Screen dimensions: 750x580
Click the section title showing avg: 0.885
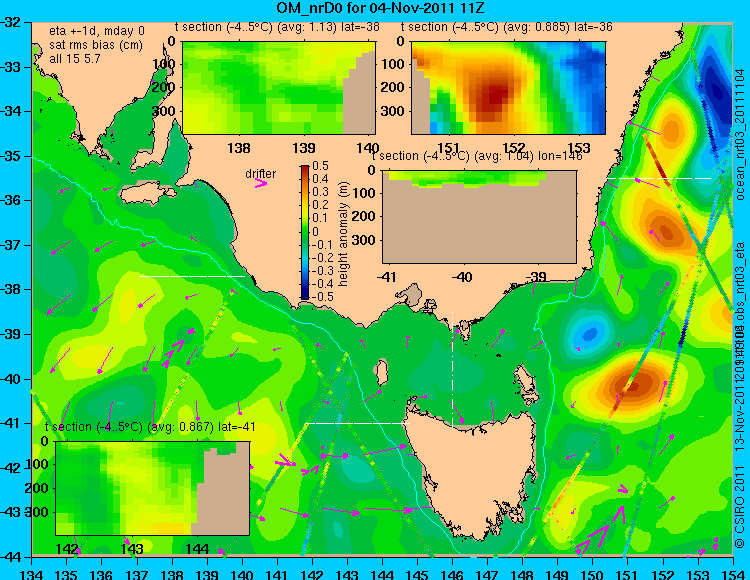pos(507,27)
